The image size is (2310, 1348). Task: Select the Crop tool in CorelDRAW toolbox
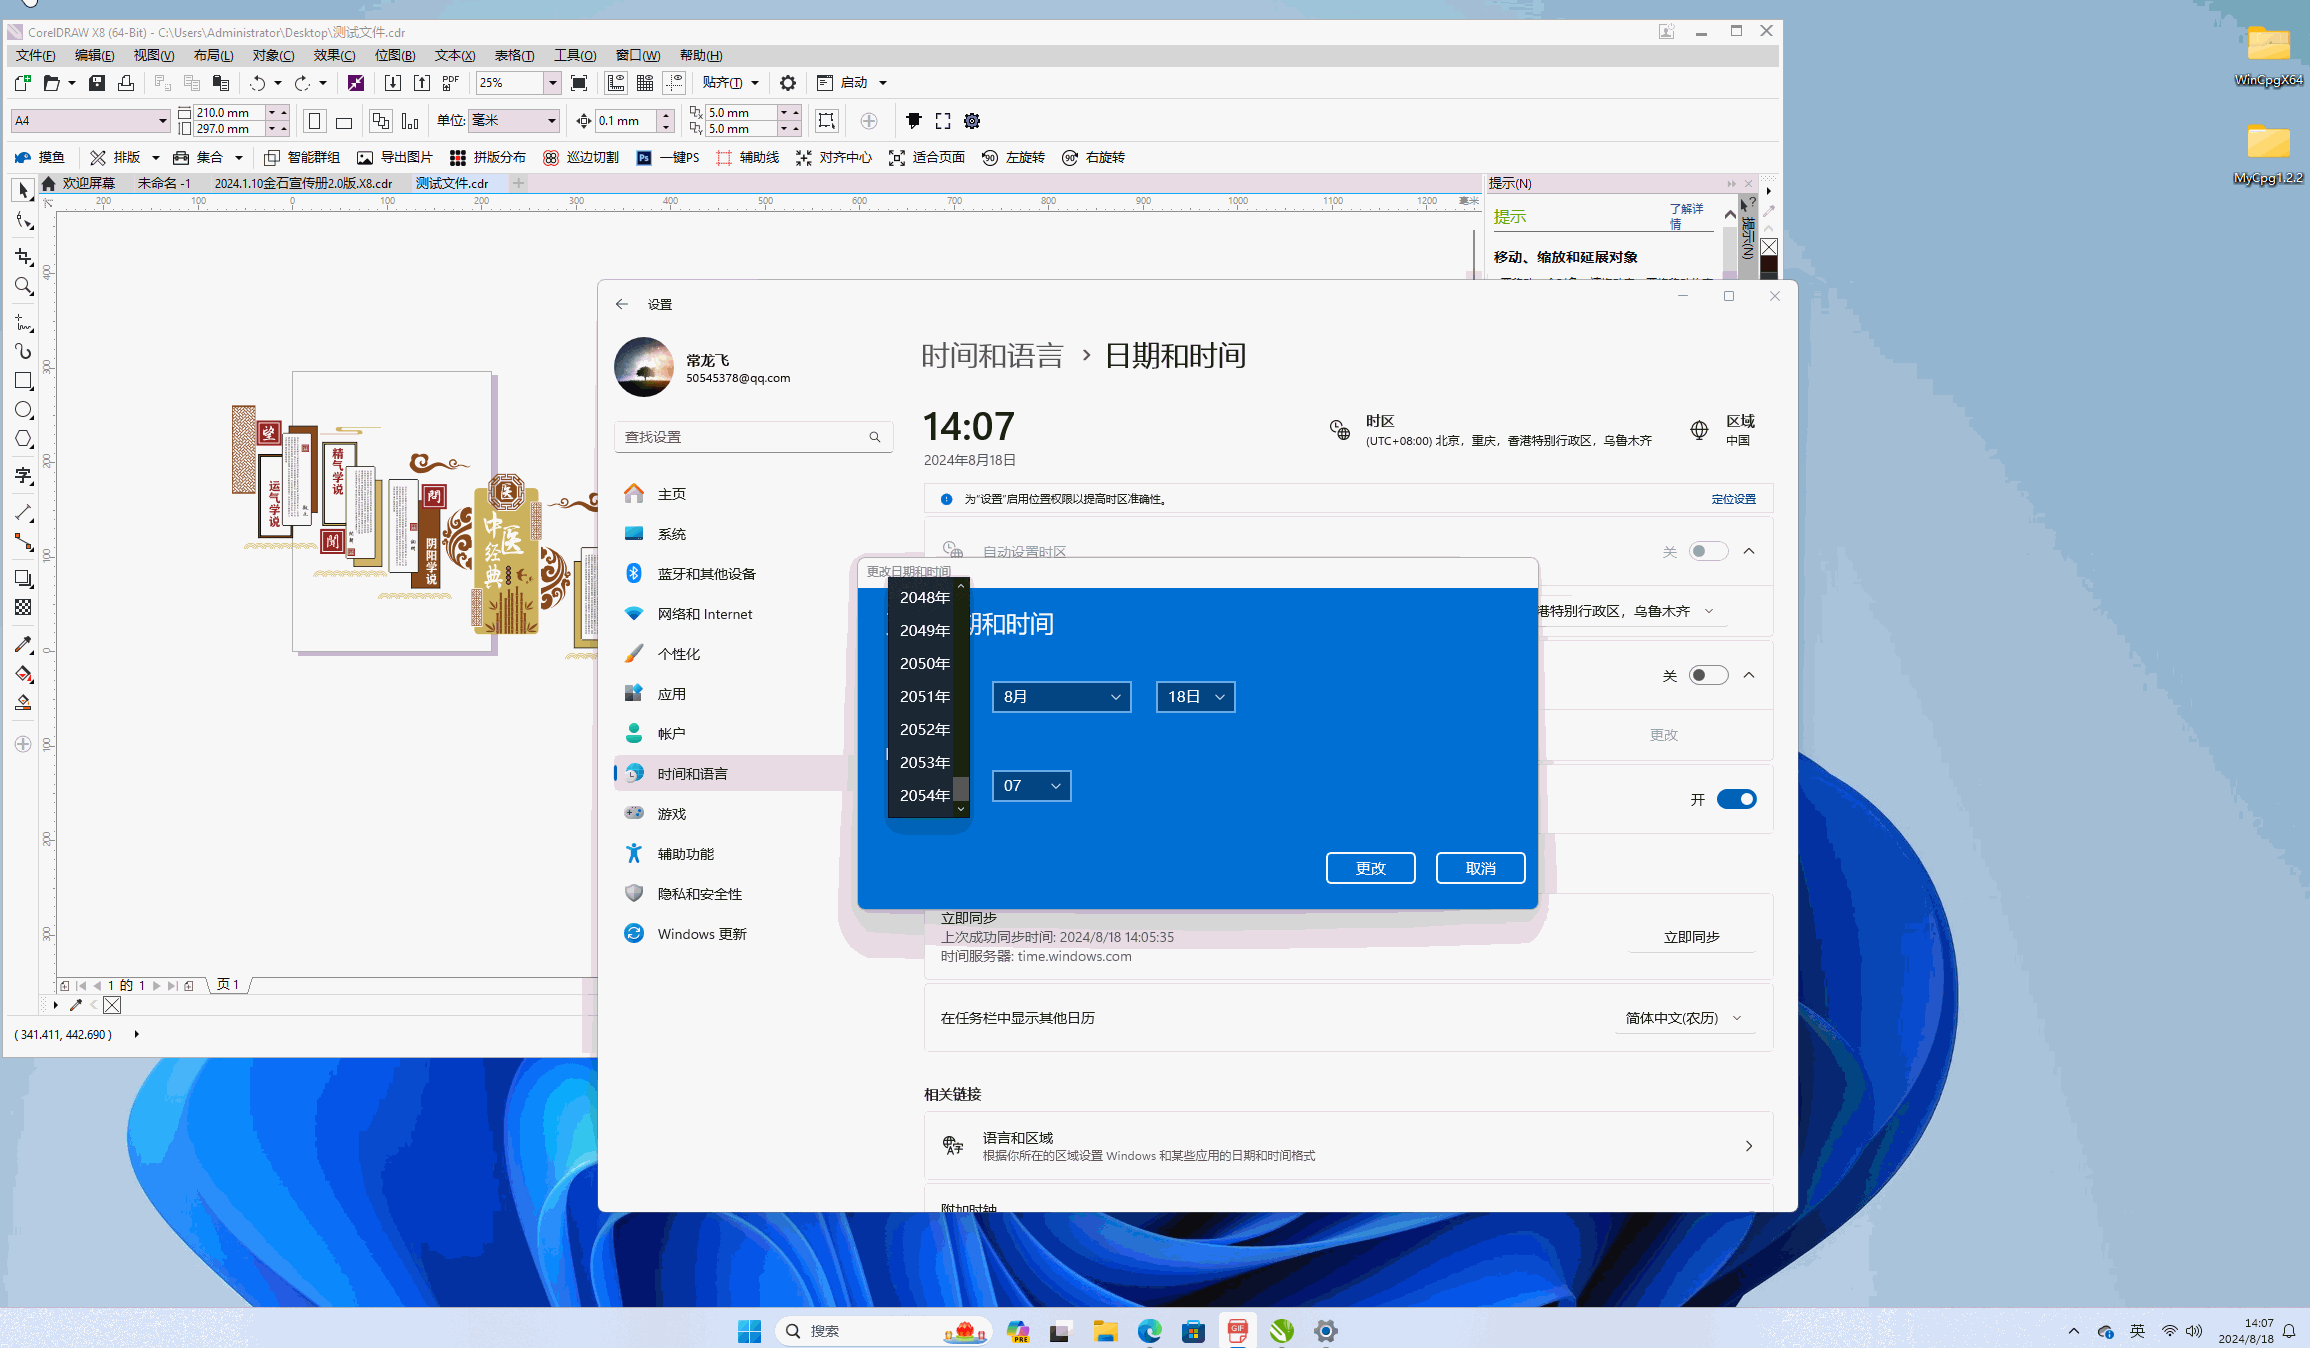[x=24, y=257]
